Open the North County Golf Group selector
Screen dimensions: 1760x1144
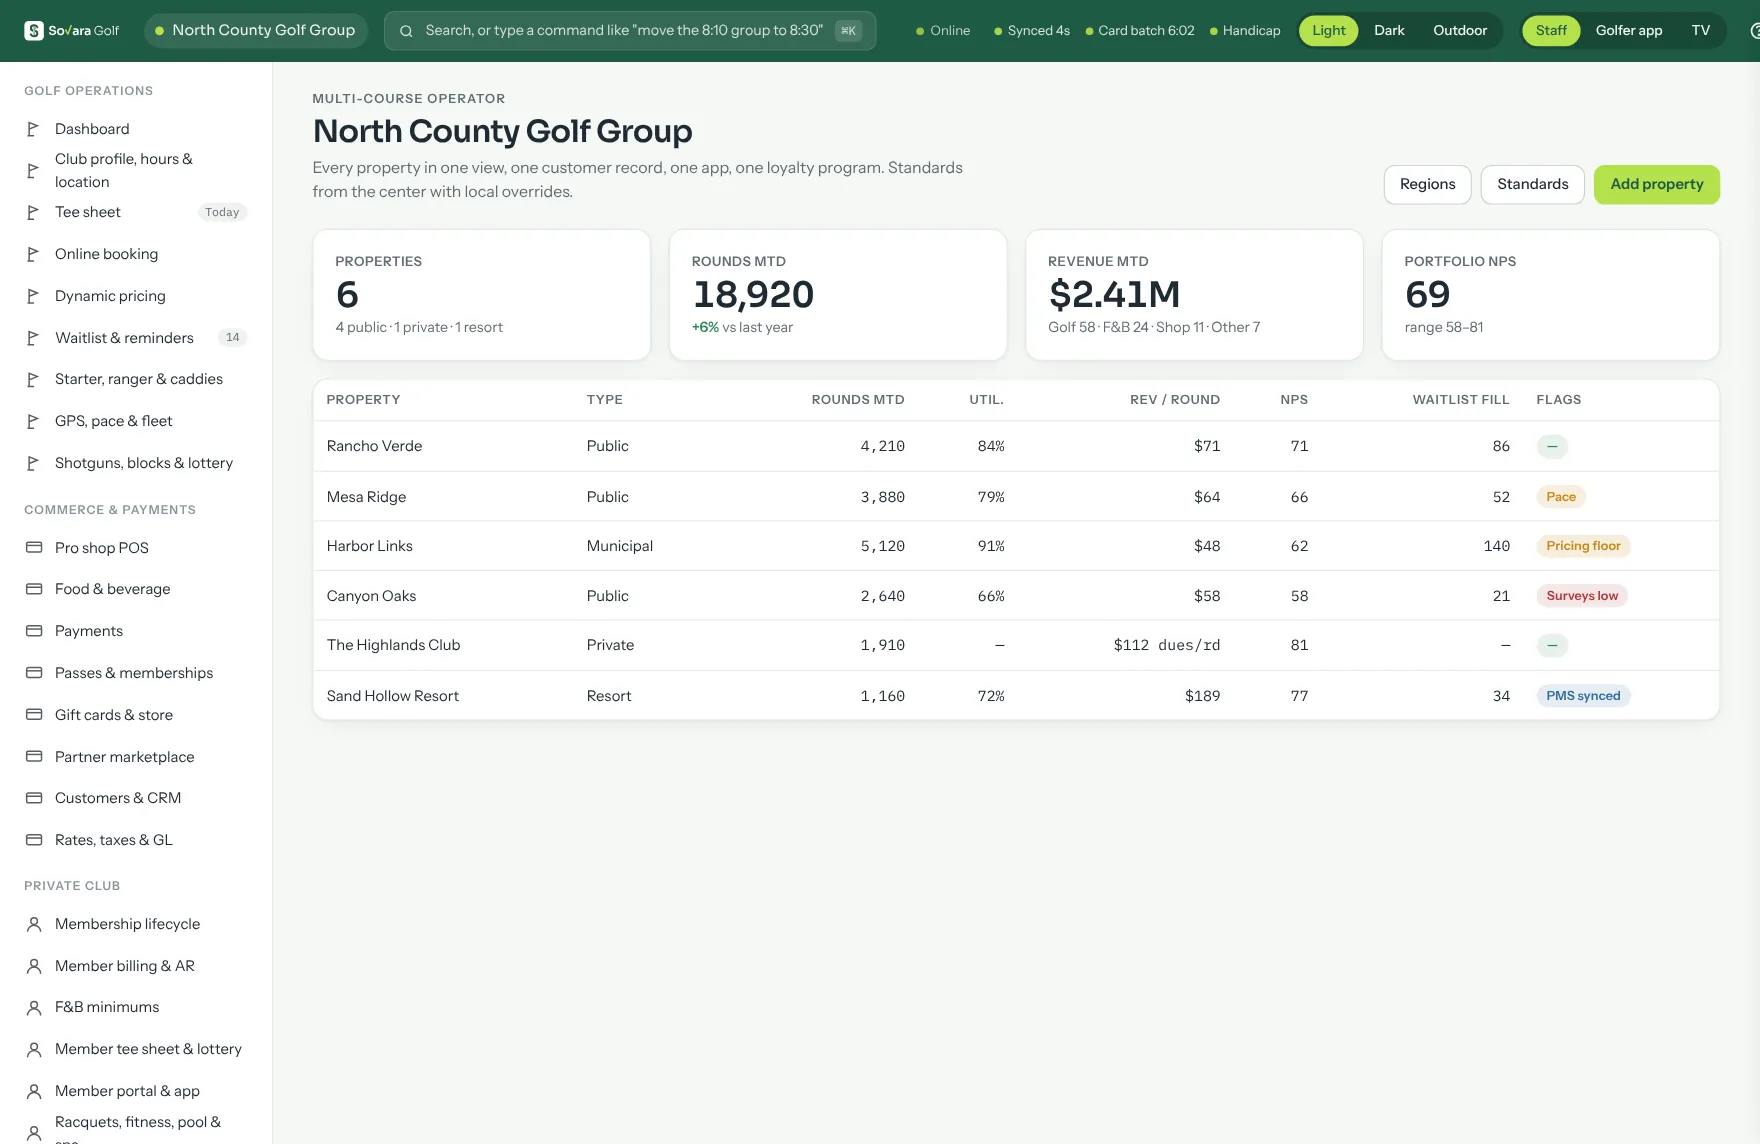click(256, 31)
